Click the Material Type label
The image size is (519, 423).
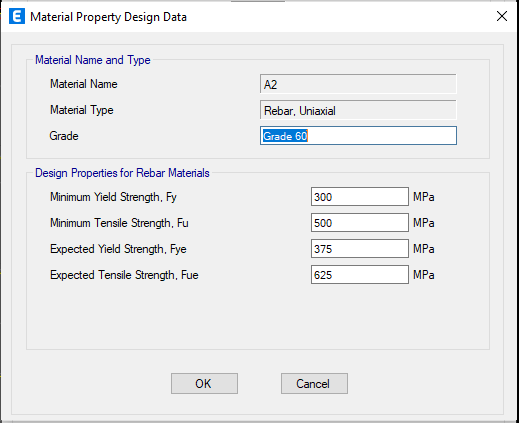(82, 110)
